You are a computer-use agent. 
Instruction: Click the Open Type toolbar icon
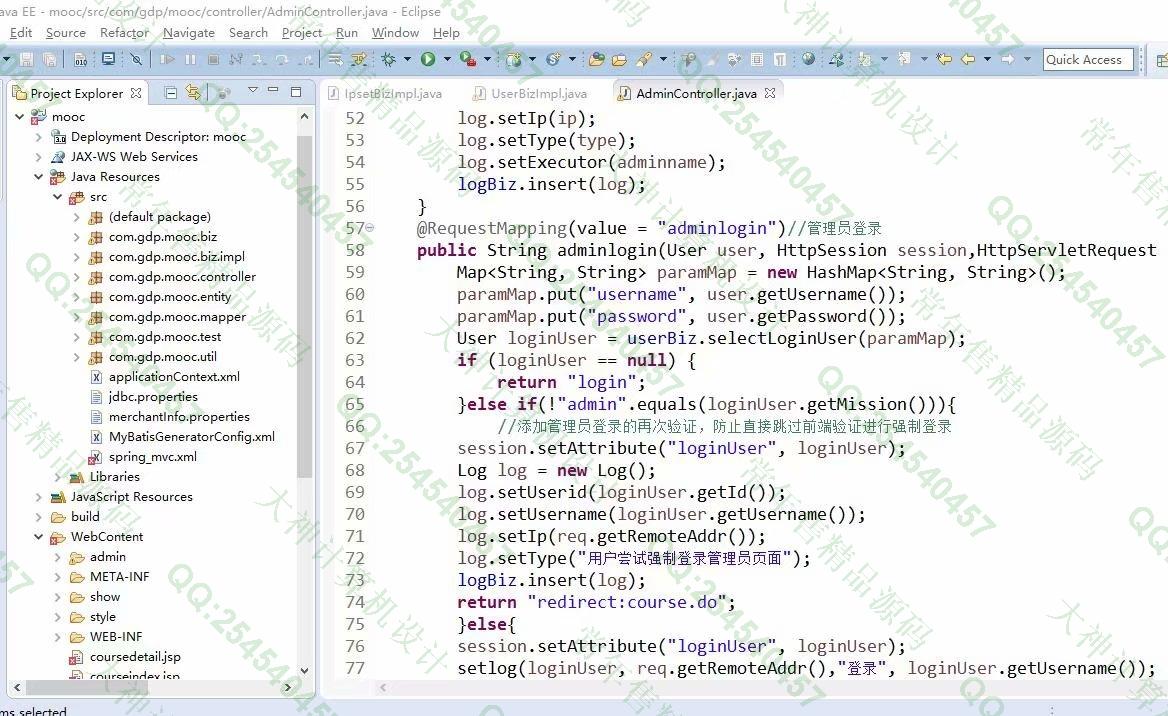596,60
